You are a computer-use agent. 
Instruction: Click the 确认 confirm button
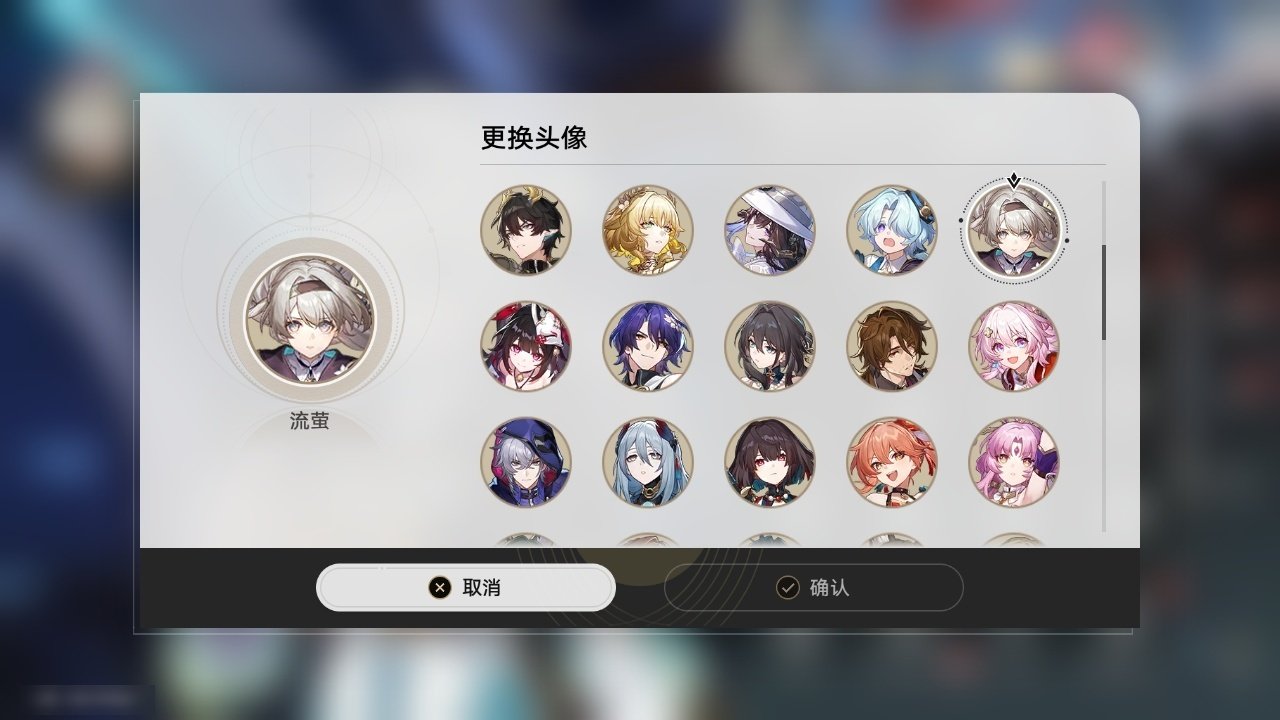click(814, 587)
